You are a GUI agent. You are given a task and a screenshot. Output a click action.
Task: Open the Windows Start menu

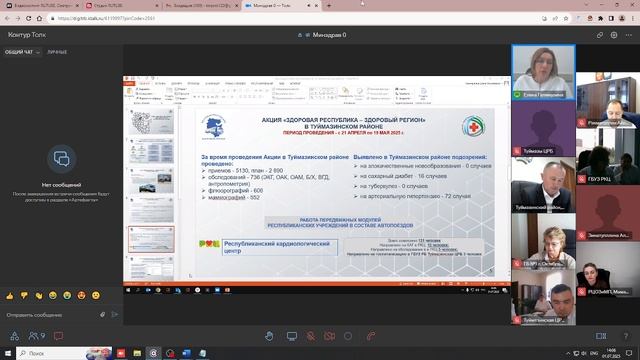[8, 353]
